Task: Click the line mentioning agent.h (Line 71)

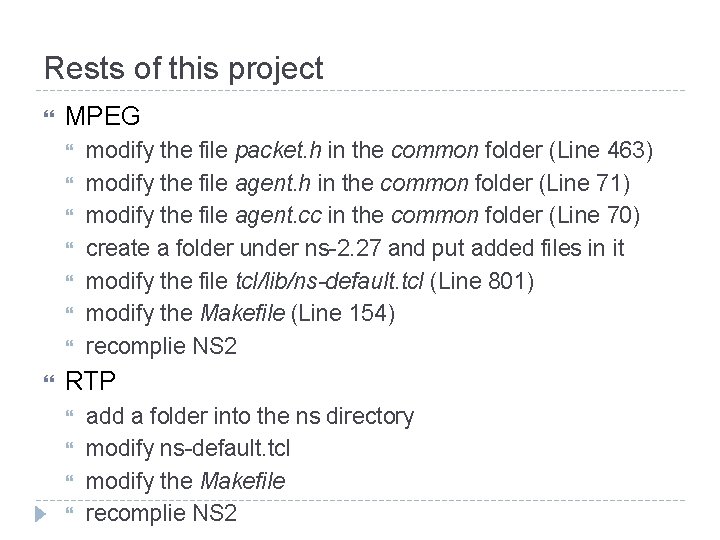Action: point(360,184)
